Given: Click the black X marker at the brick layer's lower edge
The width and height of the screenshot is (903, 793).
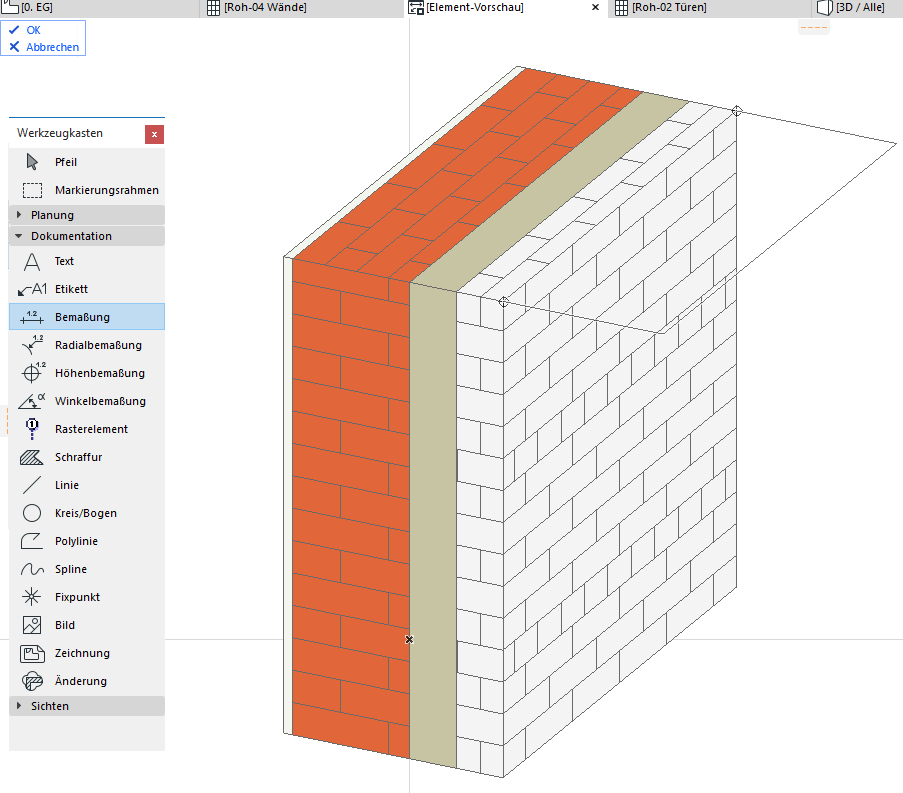Looking at the screenshot, I should pyautogui.click(x=409, y=639).
